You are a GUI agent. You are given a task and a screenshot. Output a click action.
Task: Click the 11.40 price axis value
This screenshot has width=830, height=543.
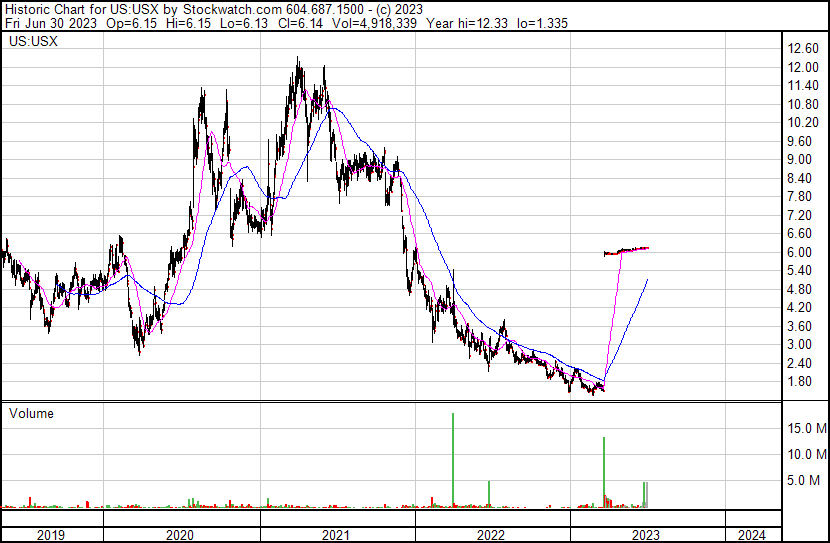click(x=803, y=86)
